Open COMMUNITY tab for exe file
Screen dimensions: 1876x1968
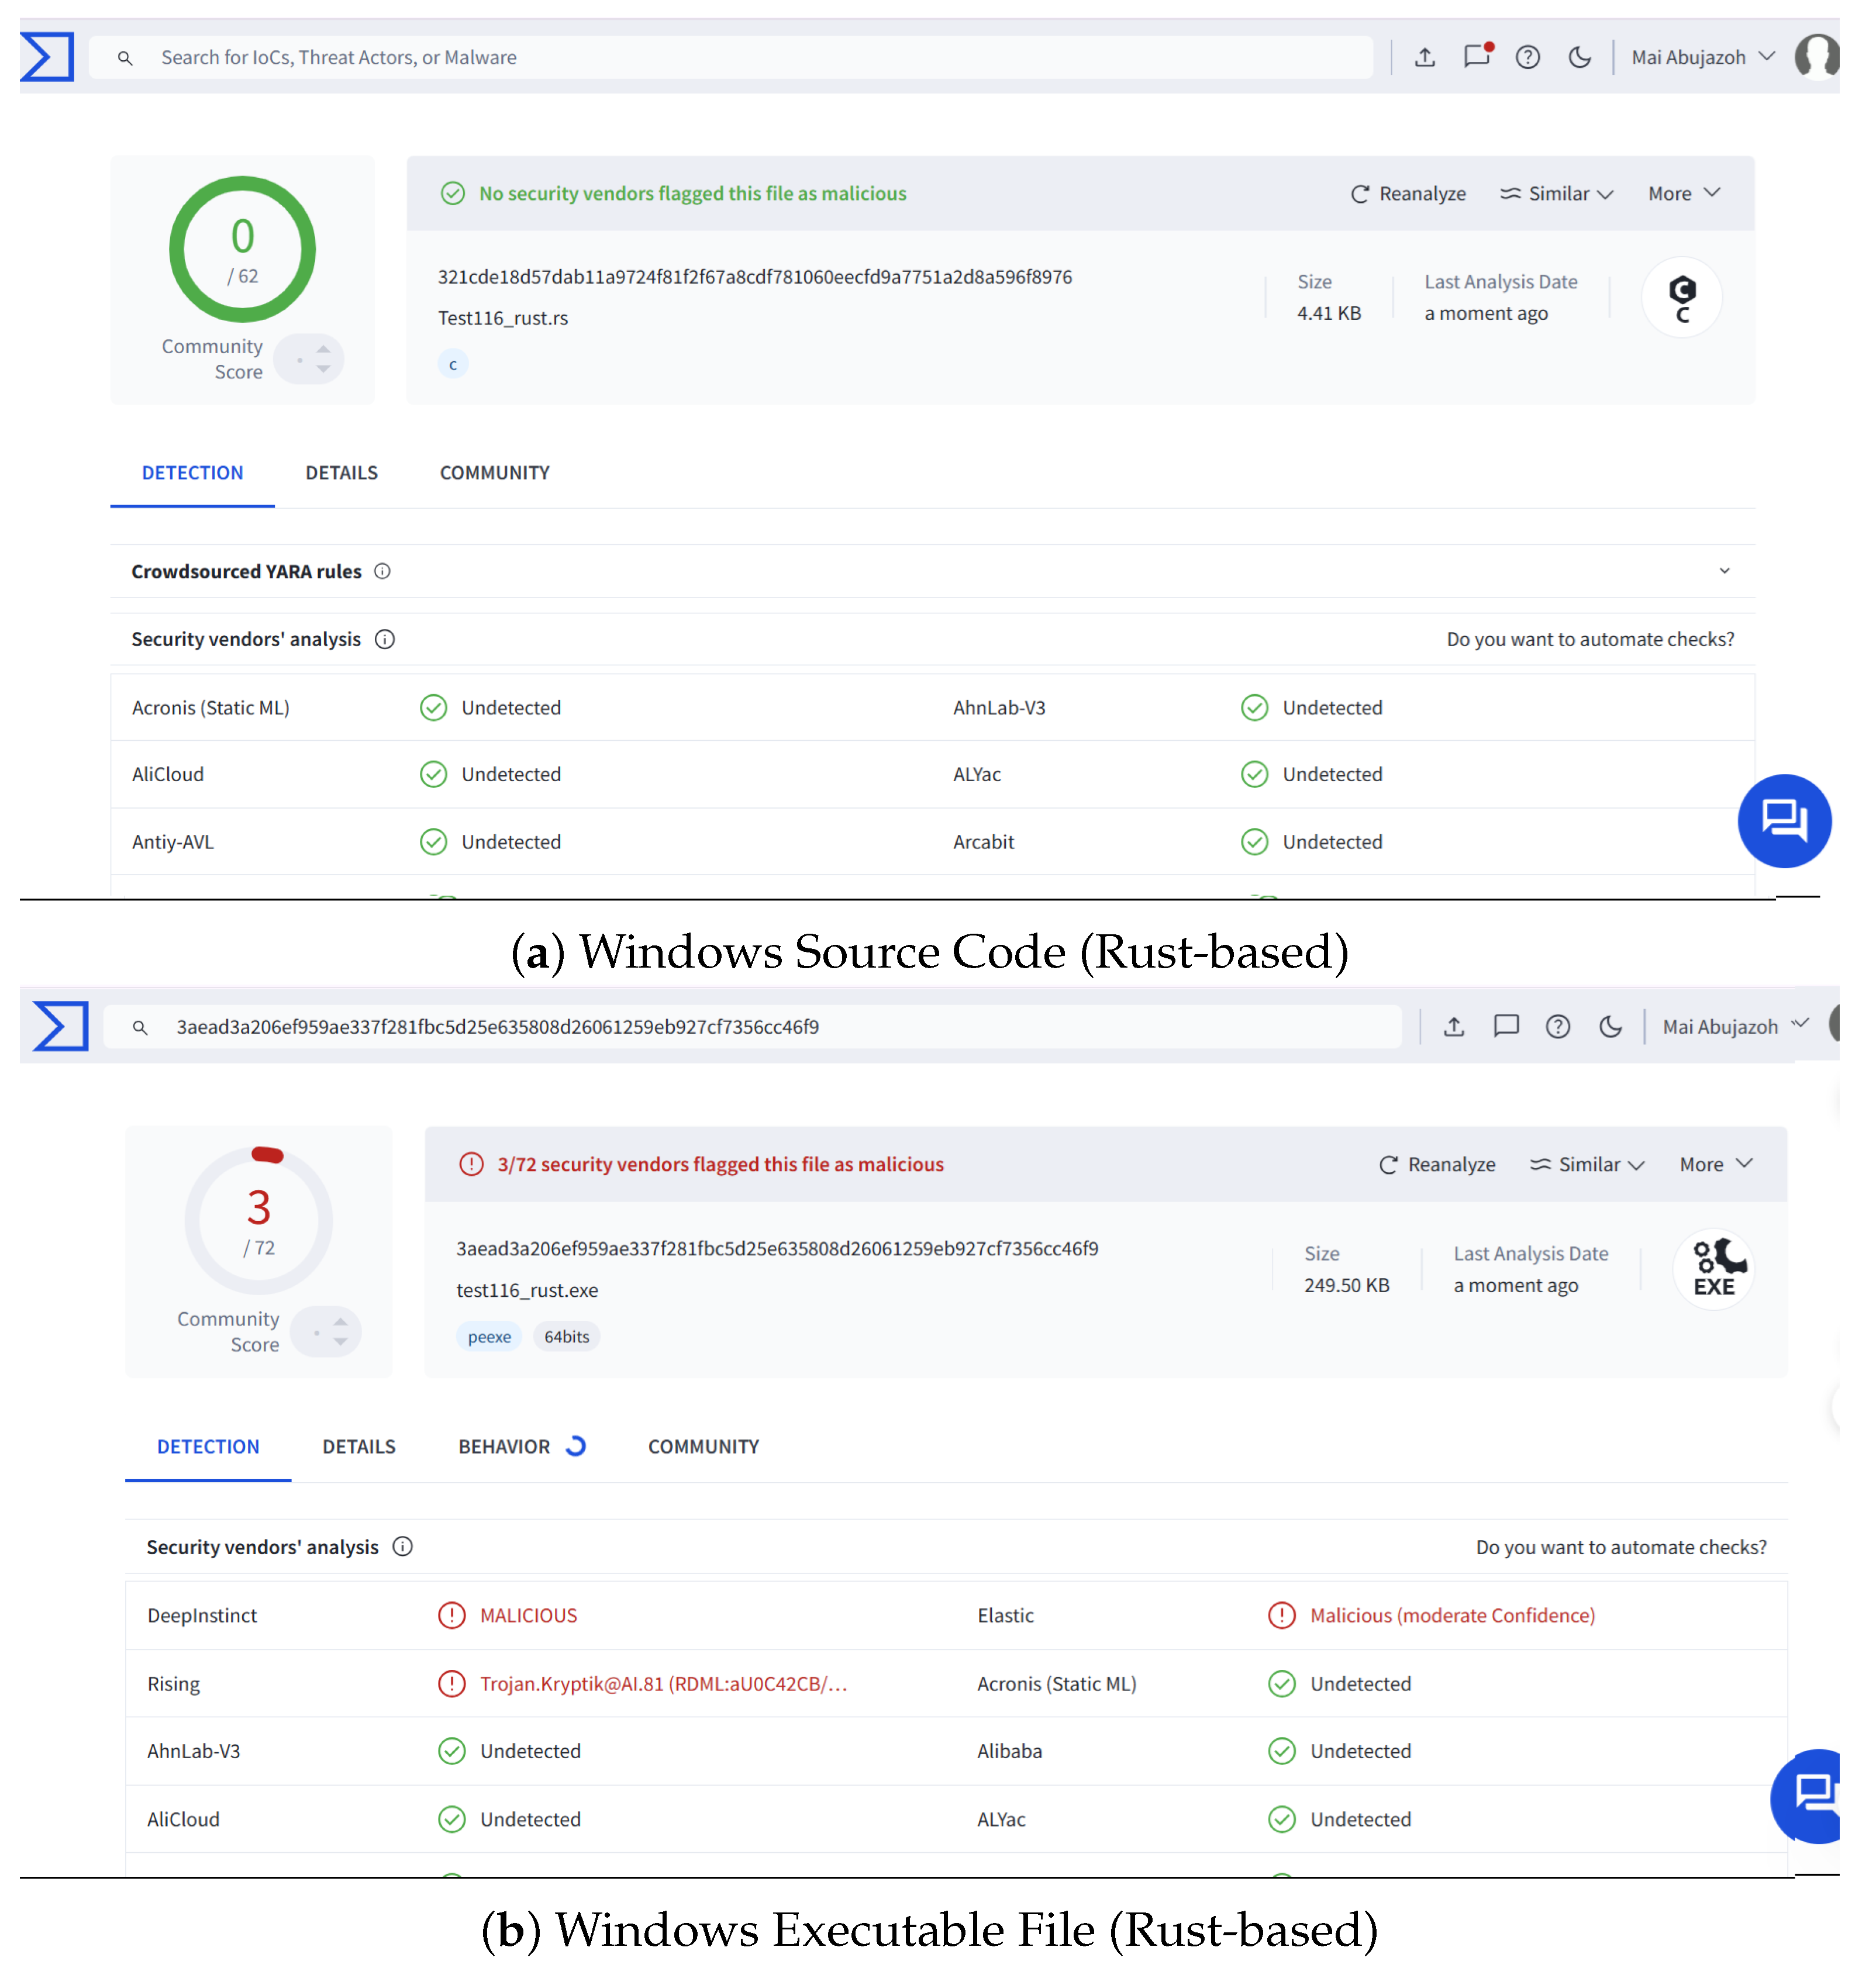[x=704, y=1447]
